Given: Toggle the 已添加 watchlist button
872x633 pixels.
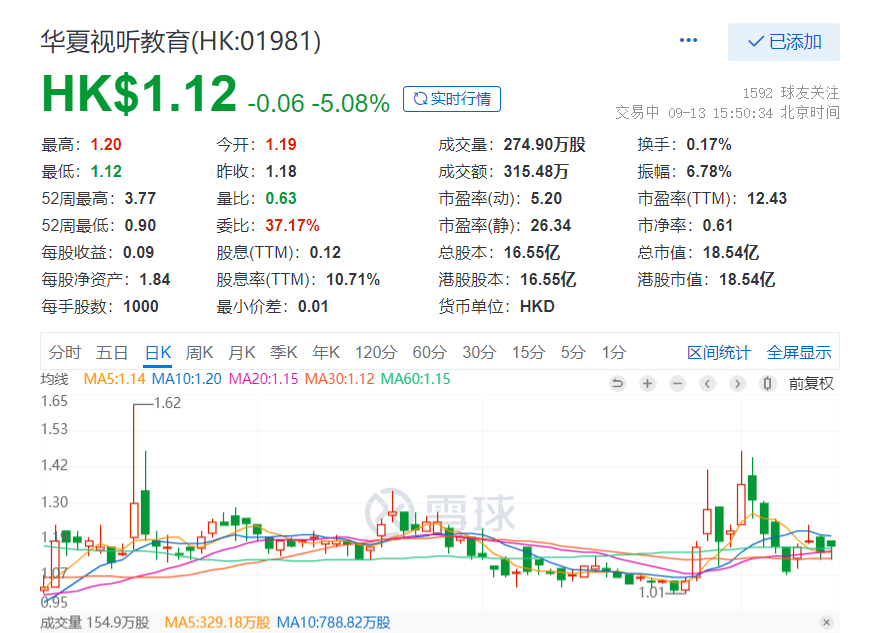Looking at the screenshot, I should pos(783,42).
